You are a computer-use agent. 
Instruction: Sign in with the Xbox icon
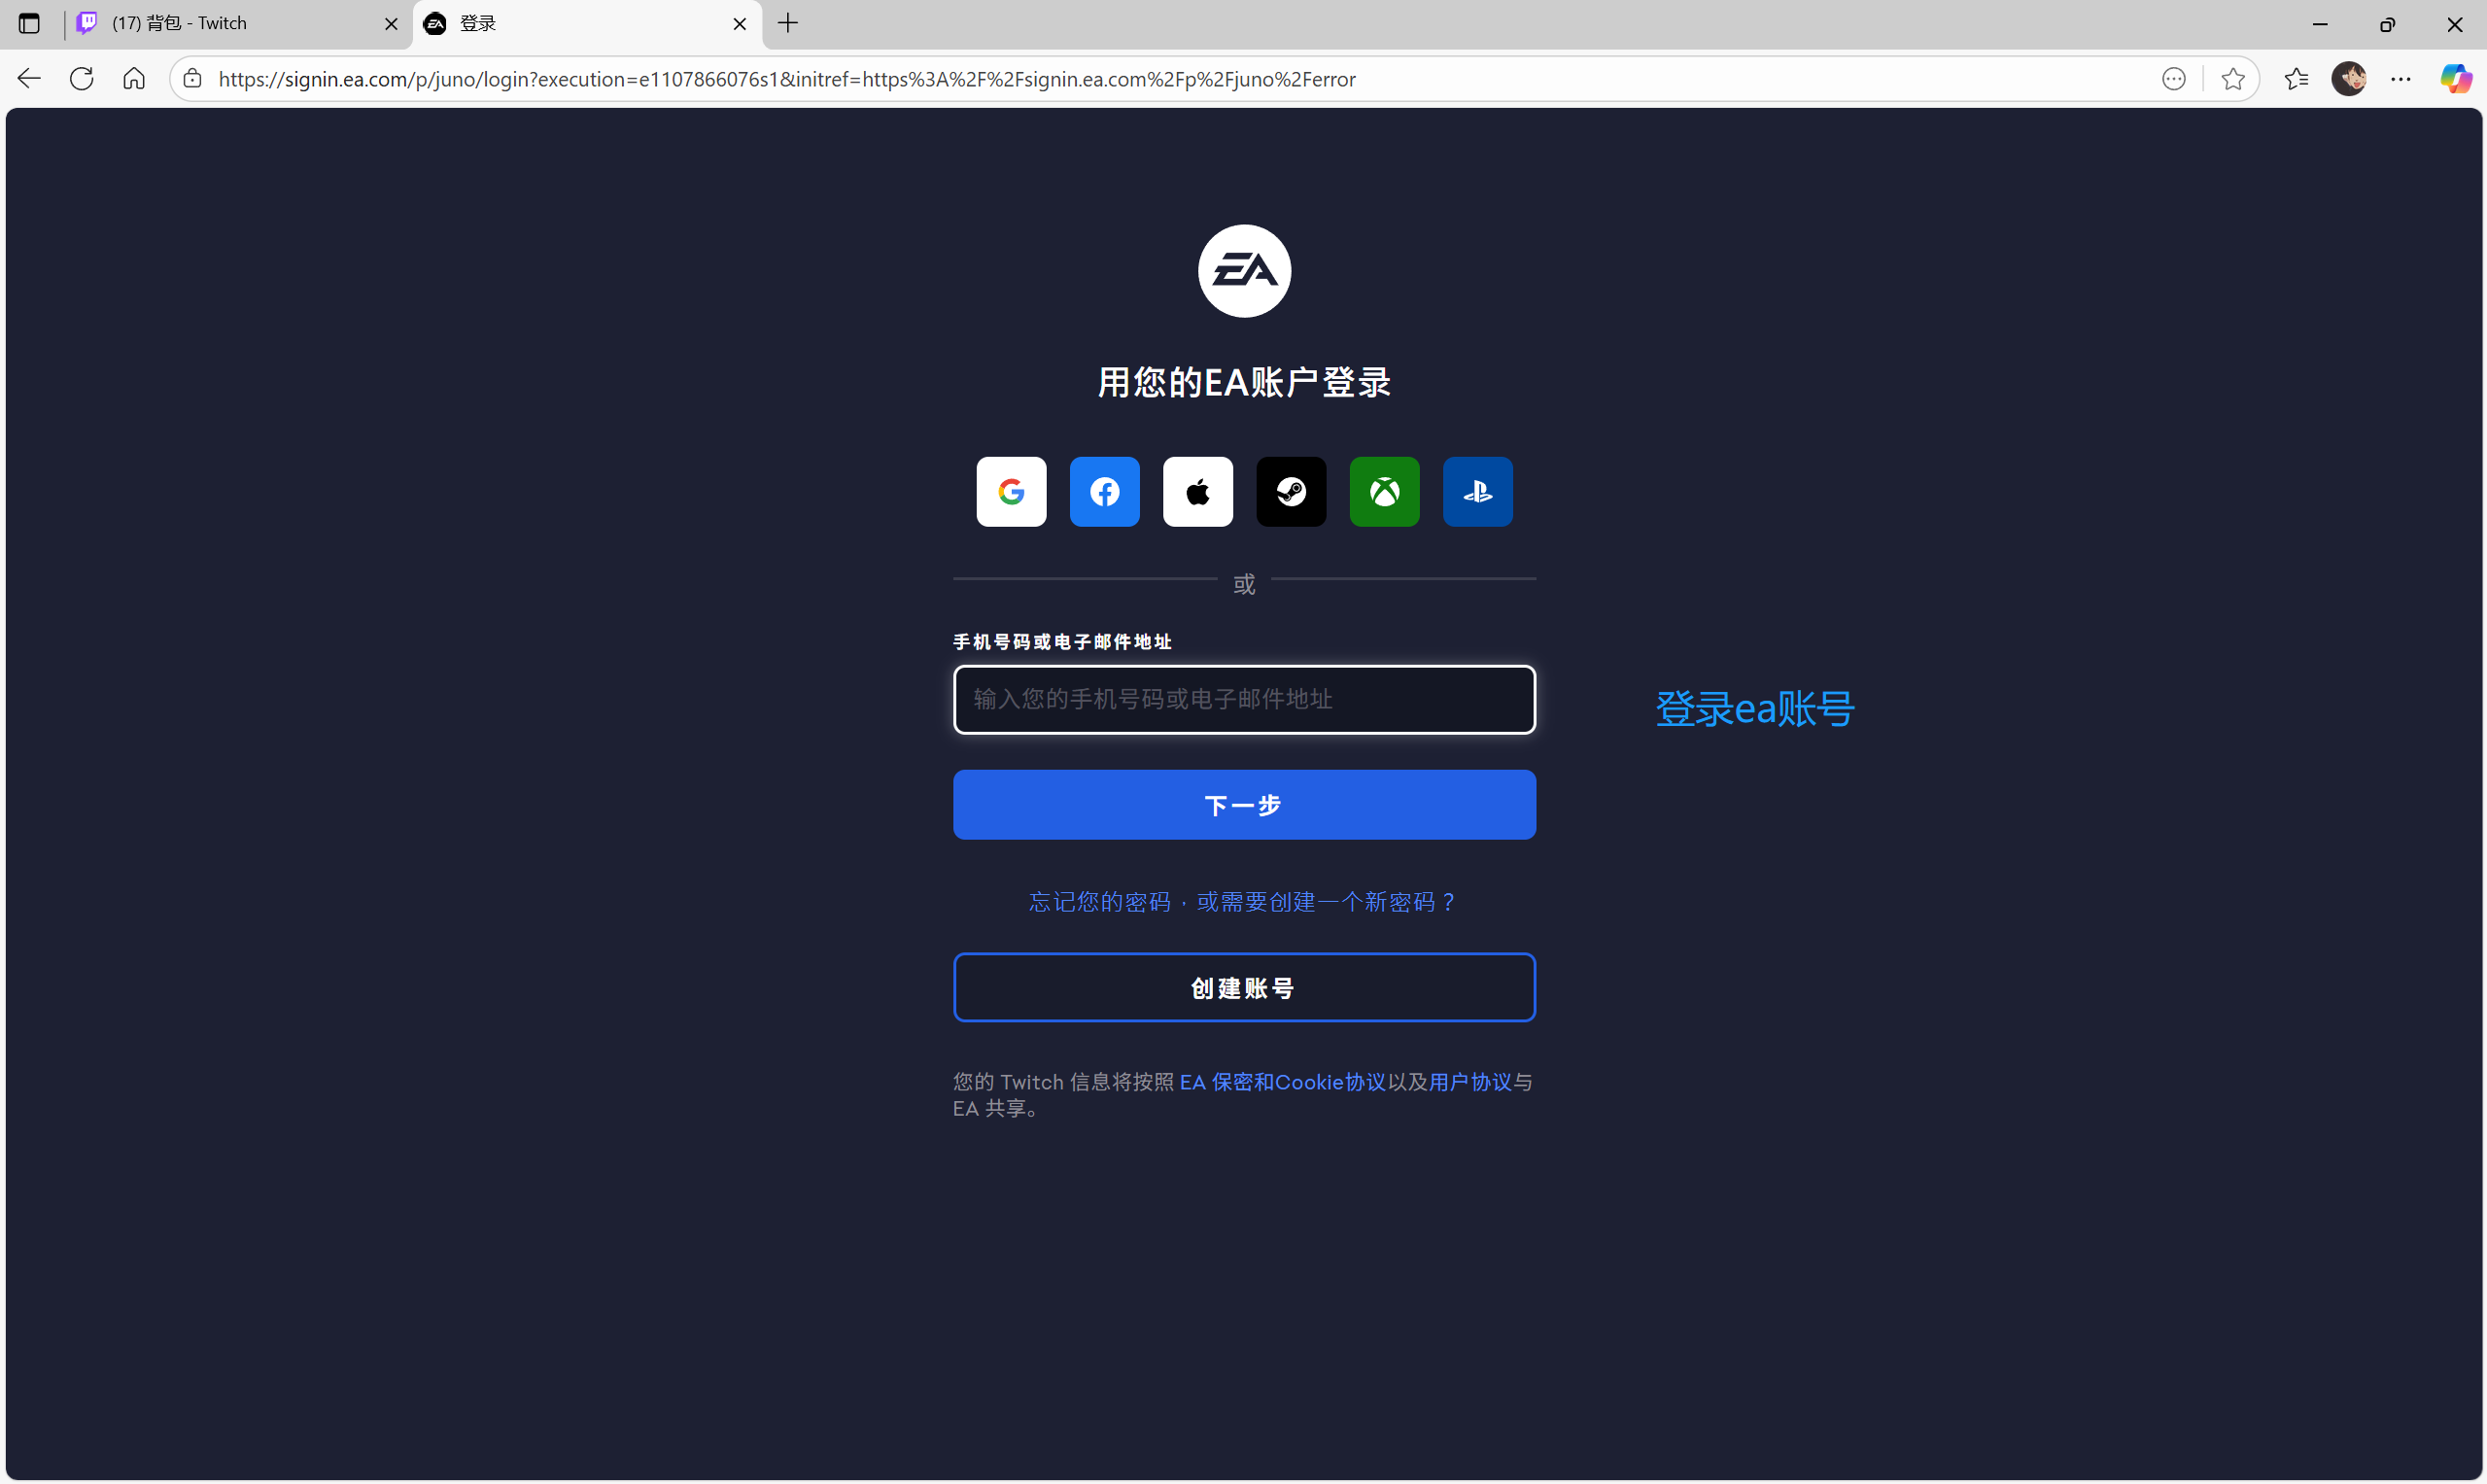(1384, 491)
